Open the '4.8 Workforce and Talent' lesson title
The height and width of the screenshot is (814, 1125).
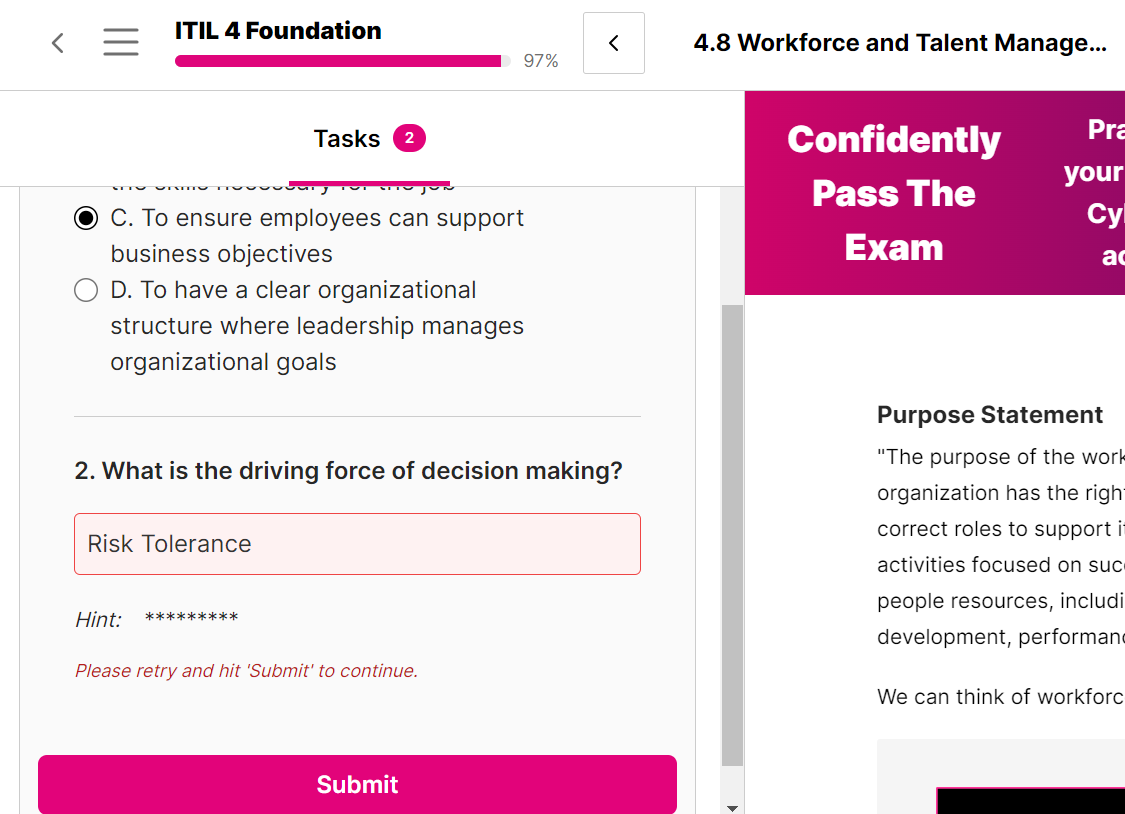899,43
